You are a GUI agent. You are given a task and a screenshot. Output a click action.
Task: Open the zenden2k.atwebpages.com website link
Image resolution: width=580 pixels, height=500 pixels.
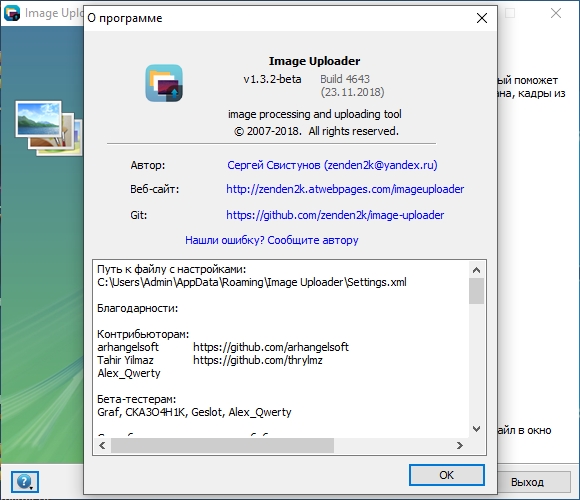345,189
